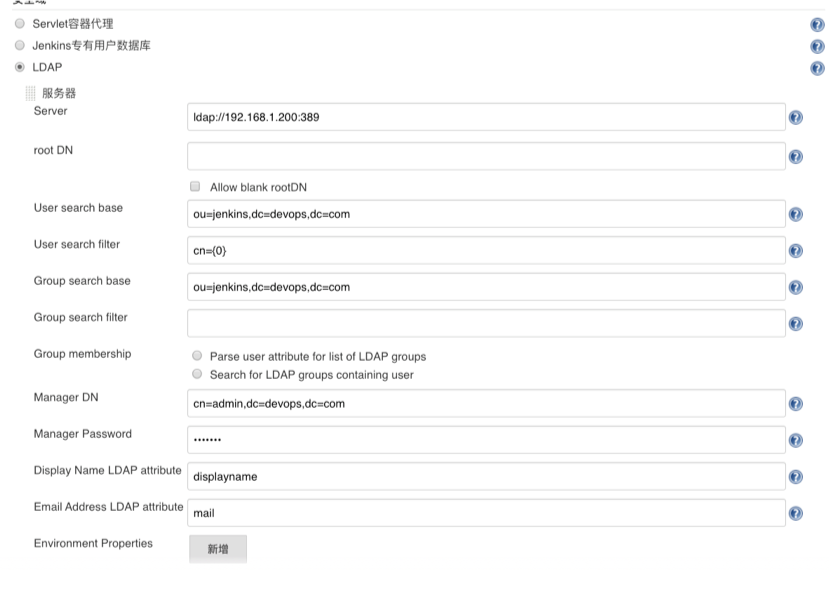Image resolution: width=829 pixels, height=589 pixels.
Task: Show help for User search base
Action: point(796,215)
